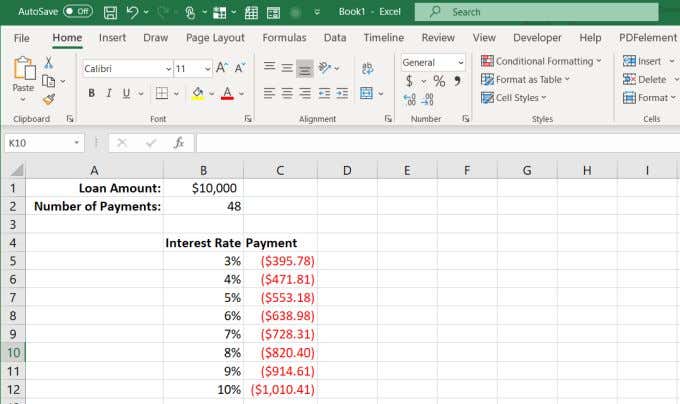The image size is (680, 404).
Task: Click Increase Indent icon
Action: [x=342, y=93]
